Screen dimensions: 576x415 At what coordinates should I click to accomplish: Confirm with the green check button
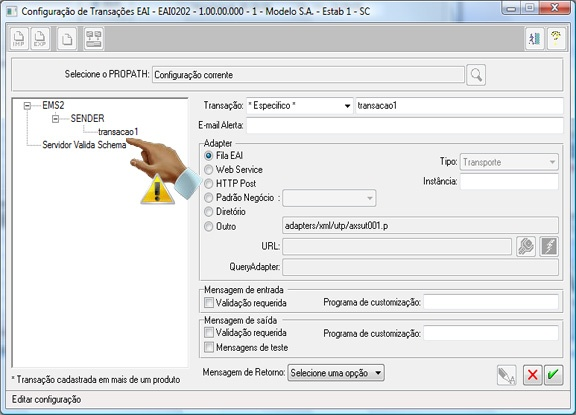click(x=553, y=375)
